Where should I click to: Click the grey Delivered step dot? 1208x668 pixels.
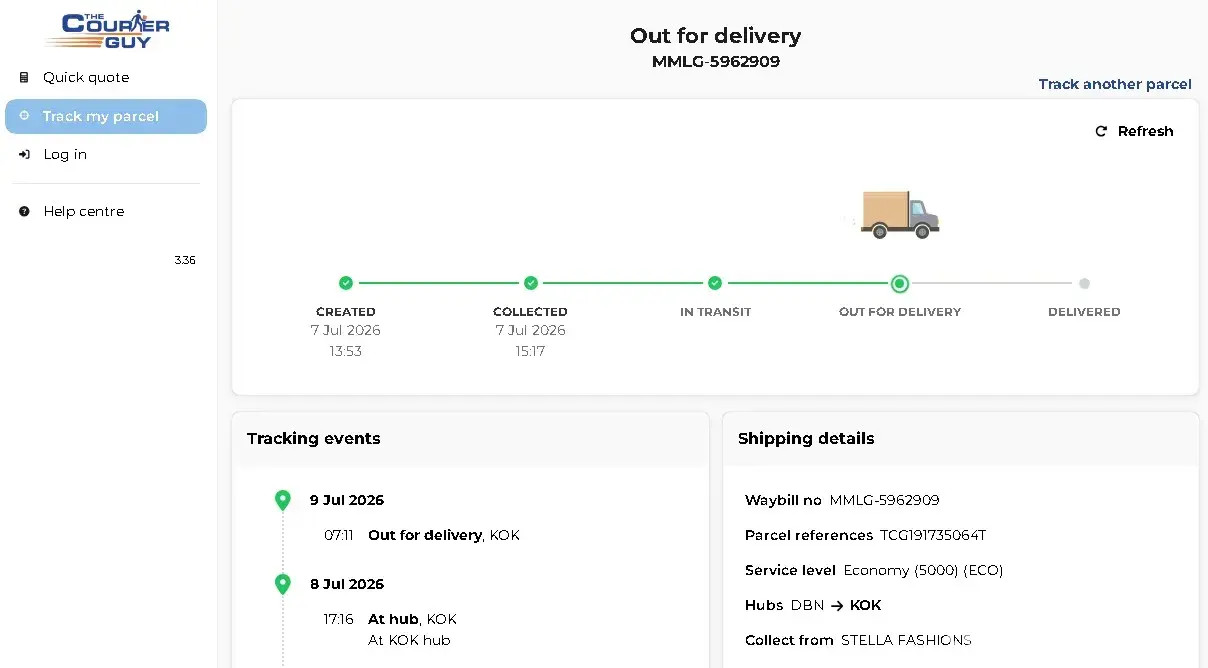1084,284
